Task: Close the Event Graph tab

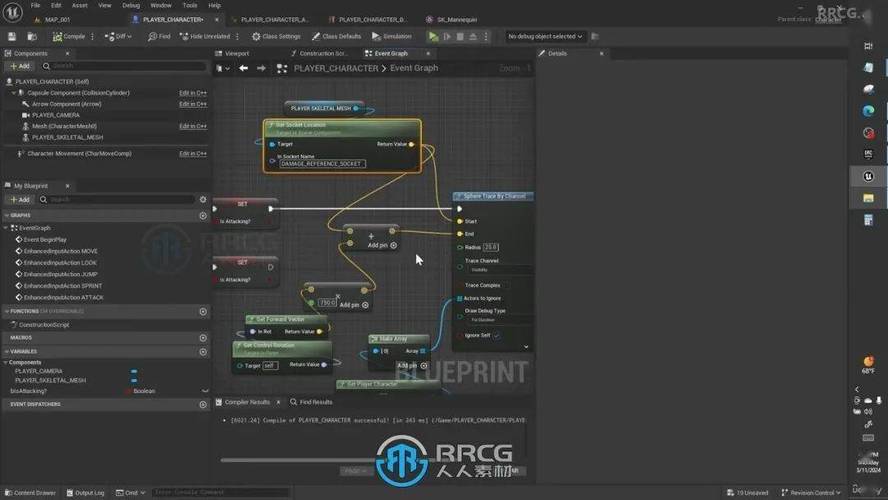Action: click(x=428, y=53)
